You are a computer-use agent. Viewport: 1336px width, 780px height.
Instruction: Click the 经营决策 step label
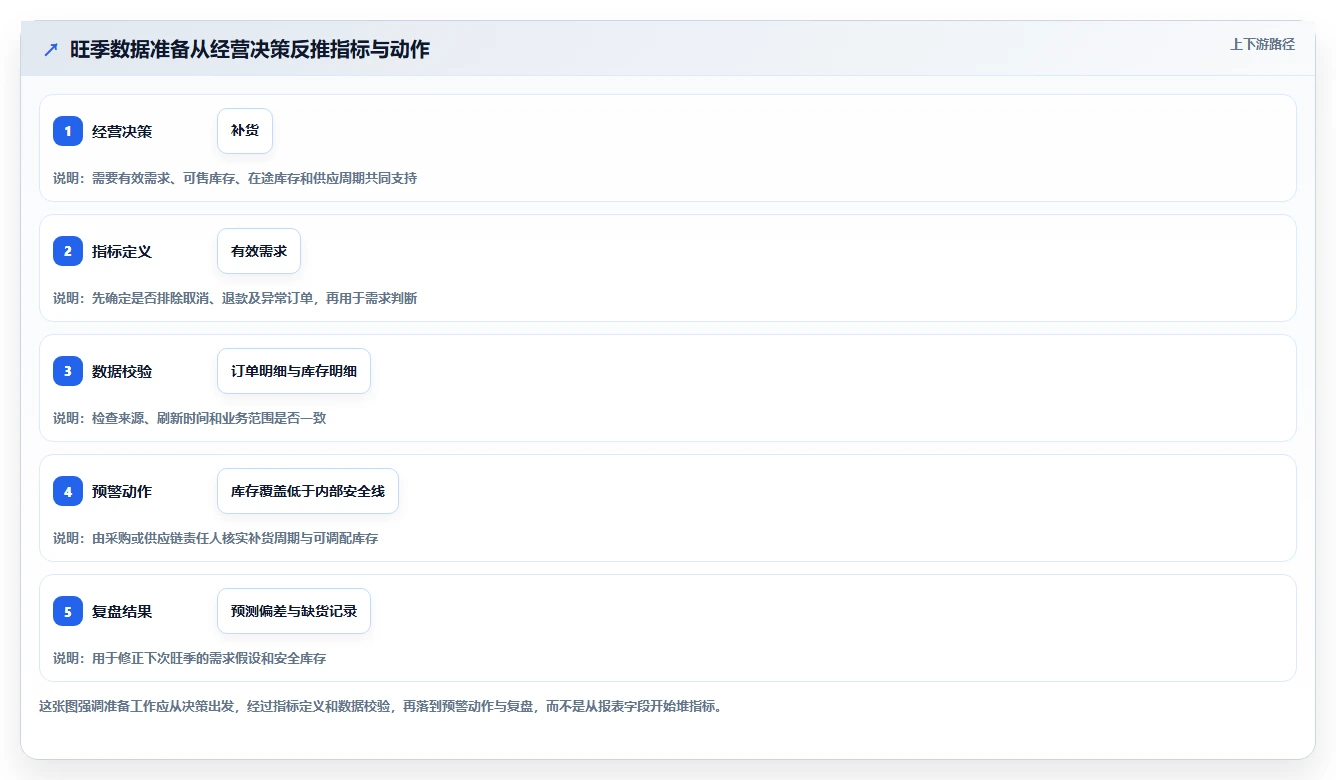click(122, 131)
